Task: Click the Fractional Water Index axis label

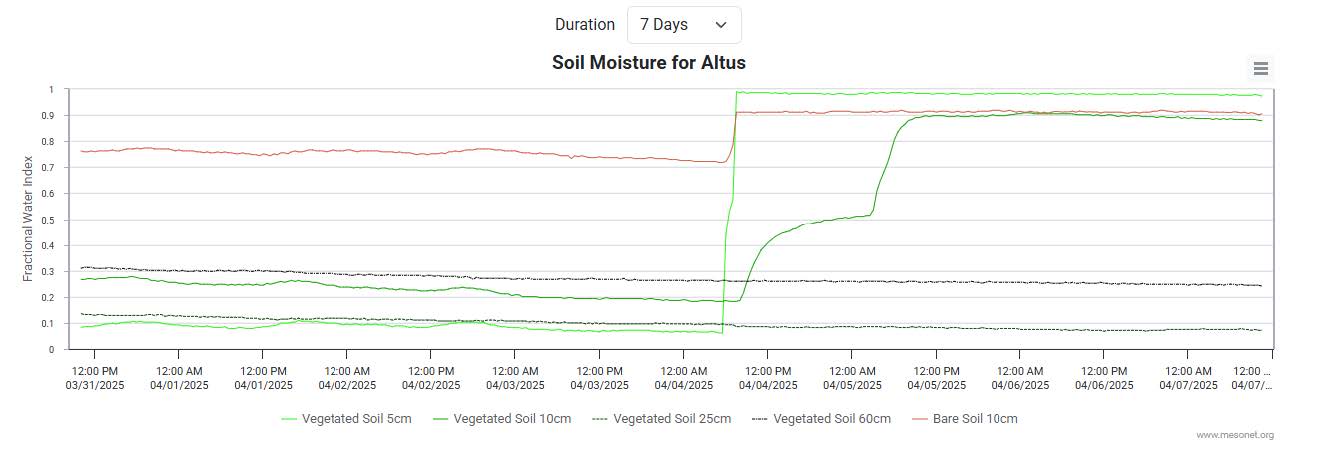Action: tap(28, 219)
